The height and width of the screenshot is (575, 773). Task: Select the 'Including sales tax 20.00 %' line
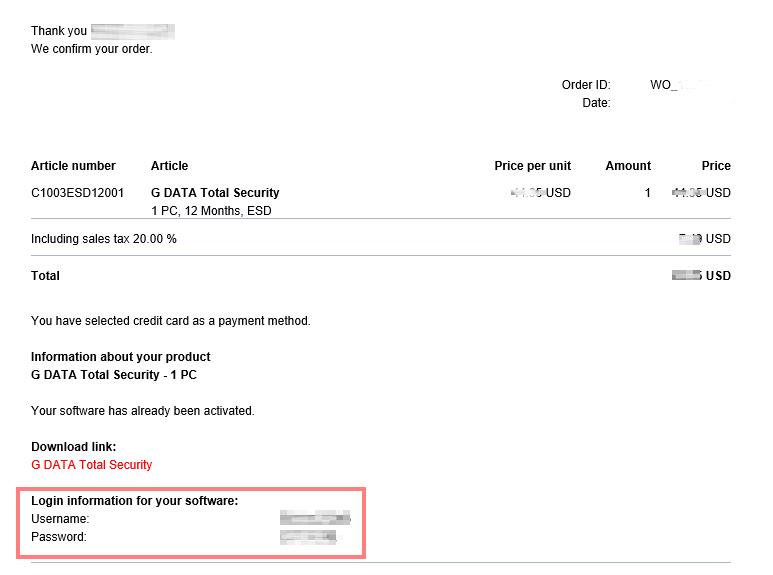[104, 239]
